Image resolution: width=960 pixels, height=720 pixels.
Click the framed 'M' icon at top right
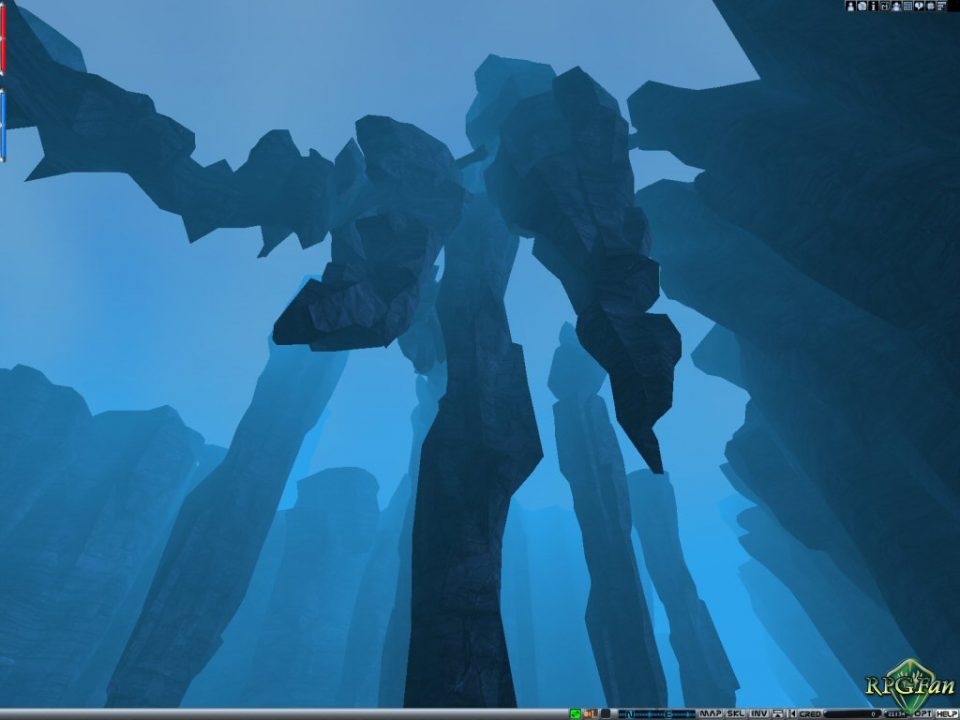click(x=885, y=6)
